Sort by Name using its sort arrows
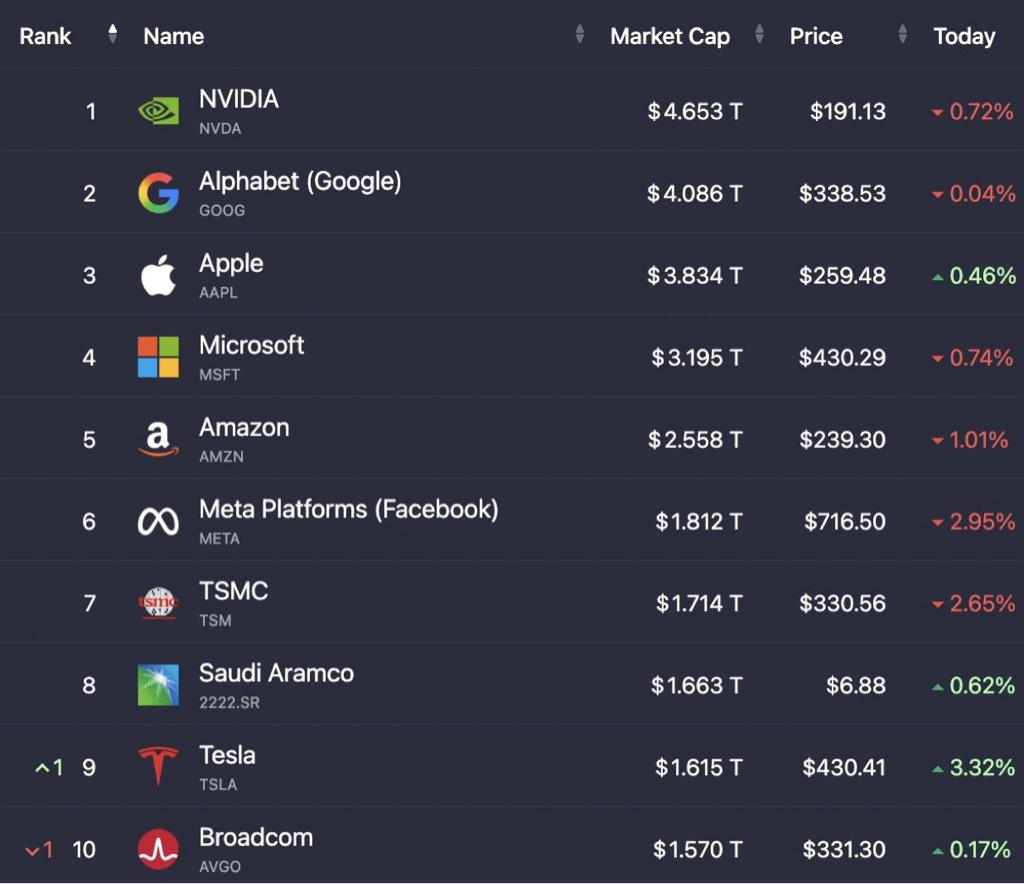The width and height of the screenshot is (1024, 884). (580, 35)
